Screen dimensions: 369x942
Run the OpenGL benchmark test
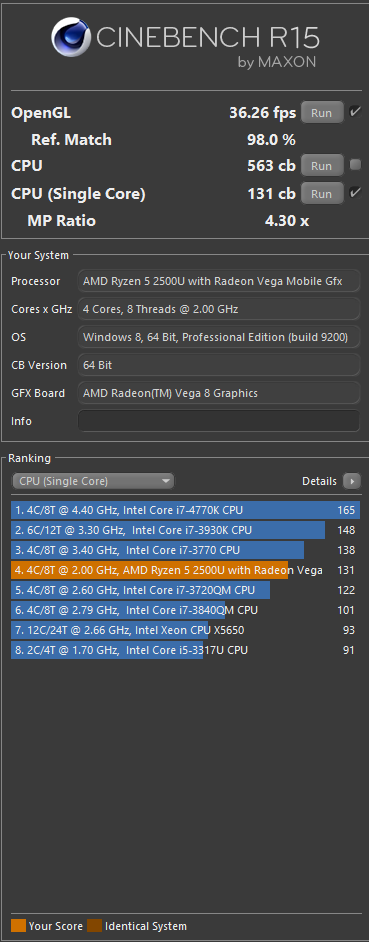tap(322, 113)
